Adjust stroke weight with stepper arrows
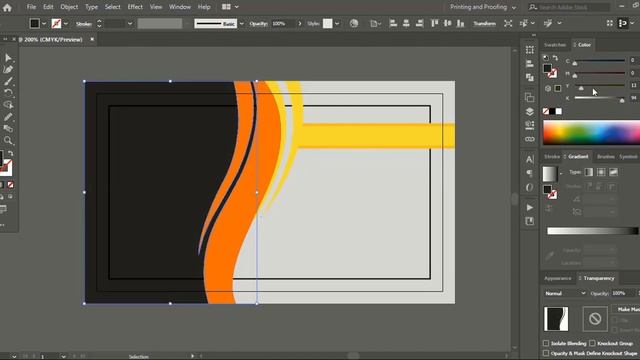 [99, 24]
